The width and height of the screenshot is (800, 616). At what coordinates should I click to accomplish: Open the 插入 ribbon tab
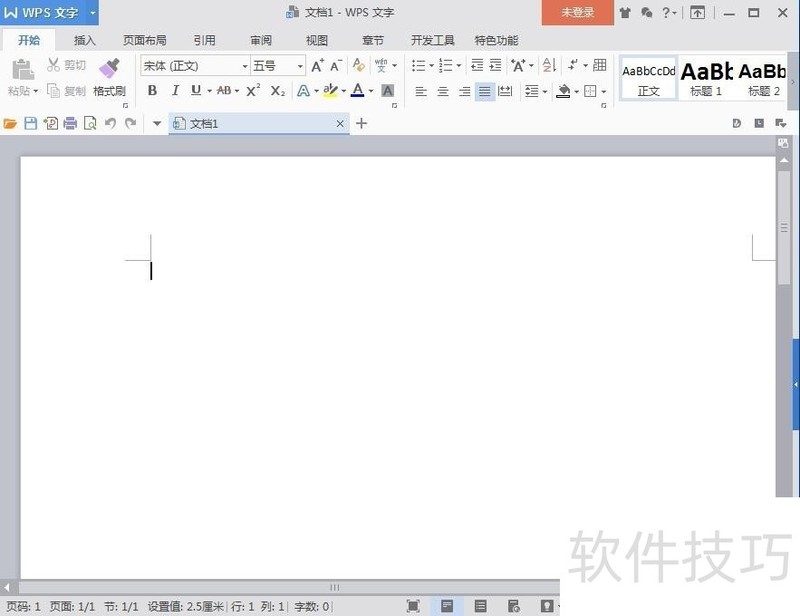(85, 41)
